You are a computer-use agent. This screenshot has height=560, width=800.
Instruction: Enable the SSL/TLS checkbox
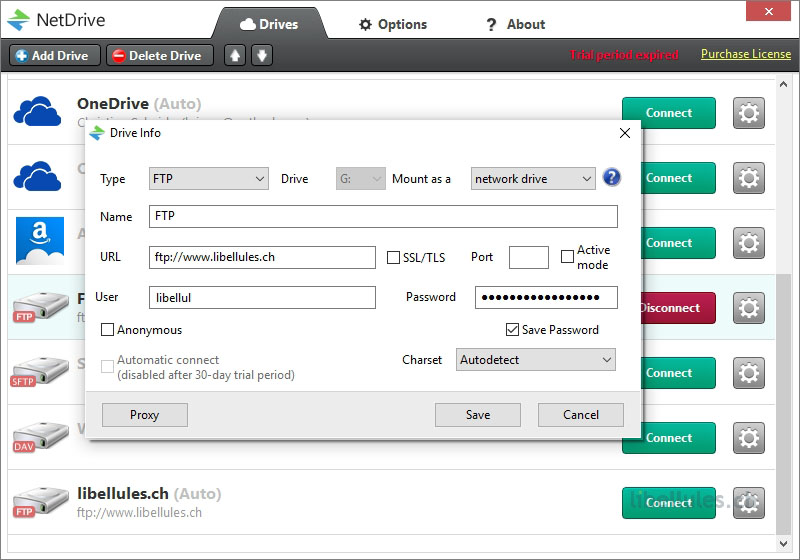point(393,258)
